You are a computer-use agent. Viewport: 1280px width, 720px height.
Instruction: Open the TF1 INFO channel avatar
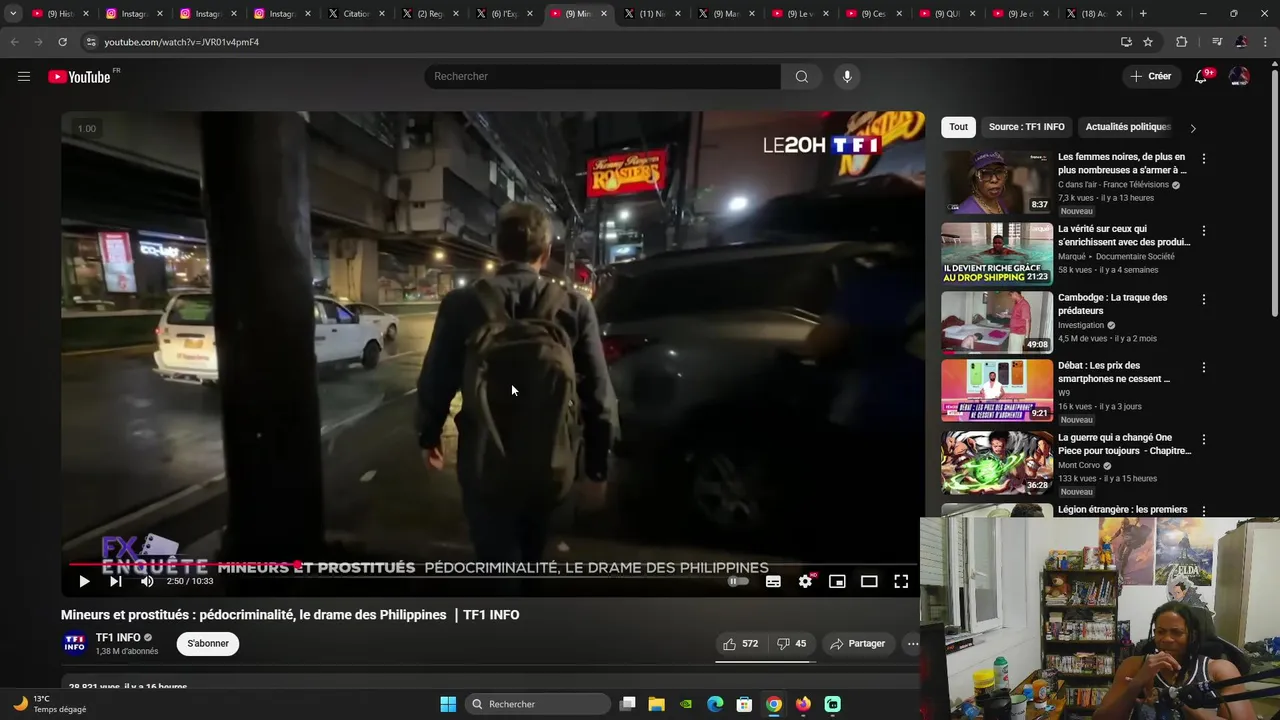(75, 643)
